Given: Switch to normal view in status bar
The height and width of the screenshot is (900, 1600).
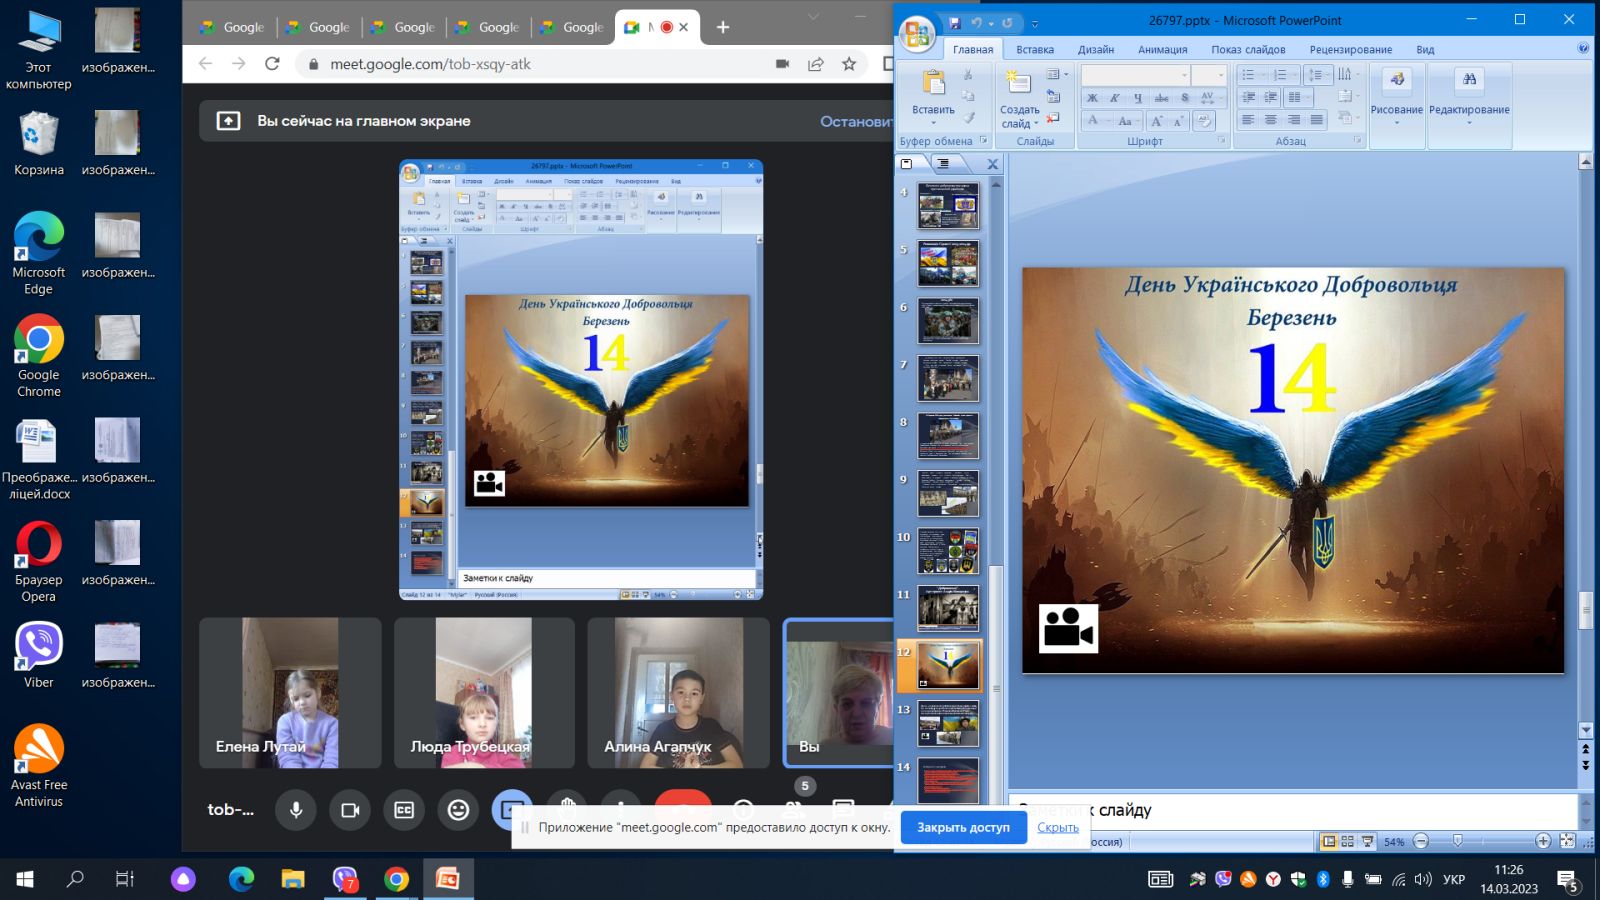Looking at the screenshot, I should 1328,841.
